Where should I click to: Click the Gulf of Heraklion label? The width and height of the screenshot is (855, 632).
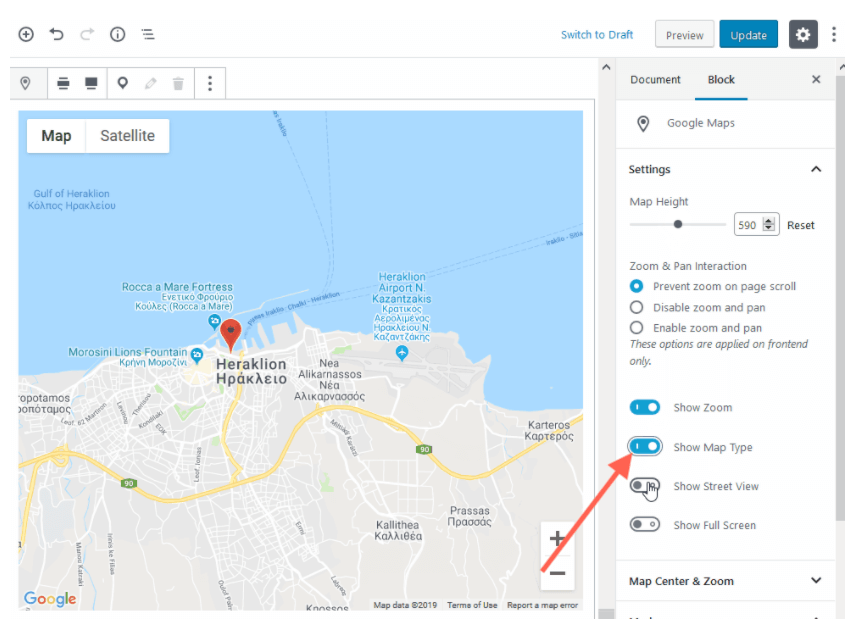coord(71,200)
